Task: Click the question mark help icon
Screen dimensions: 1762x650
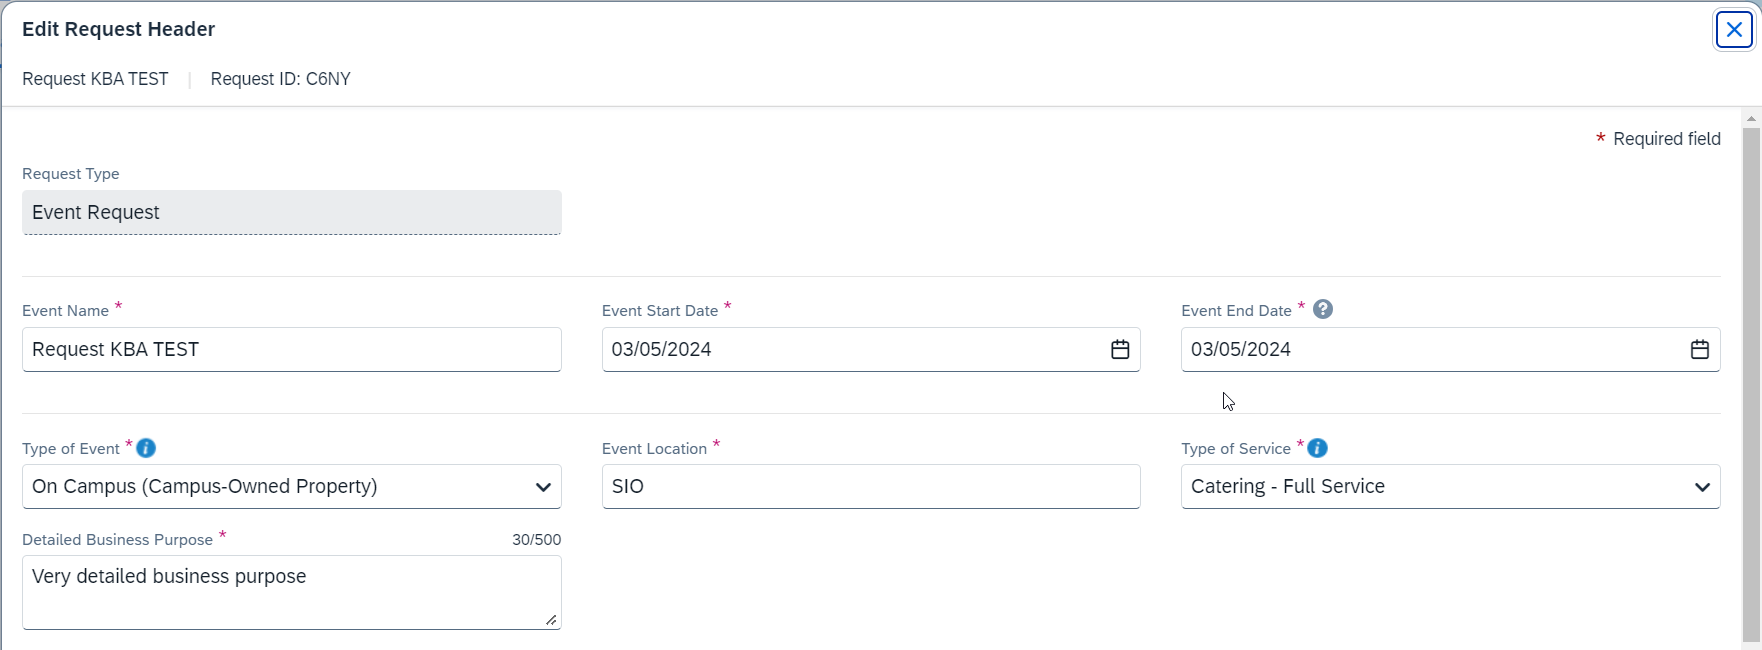Action: pos(1323,309)
